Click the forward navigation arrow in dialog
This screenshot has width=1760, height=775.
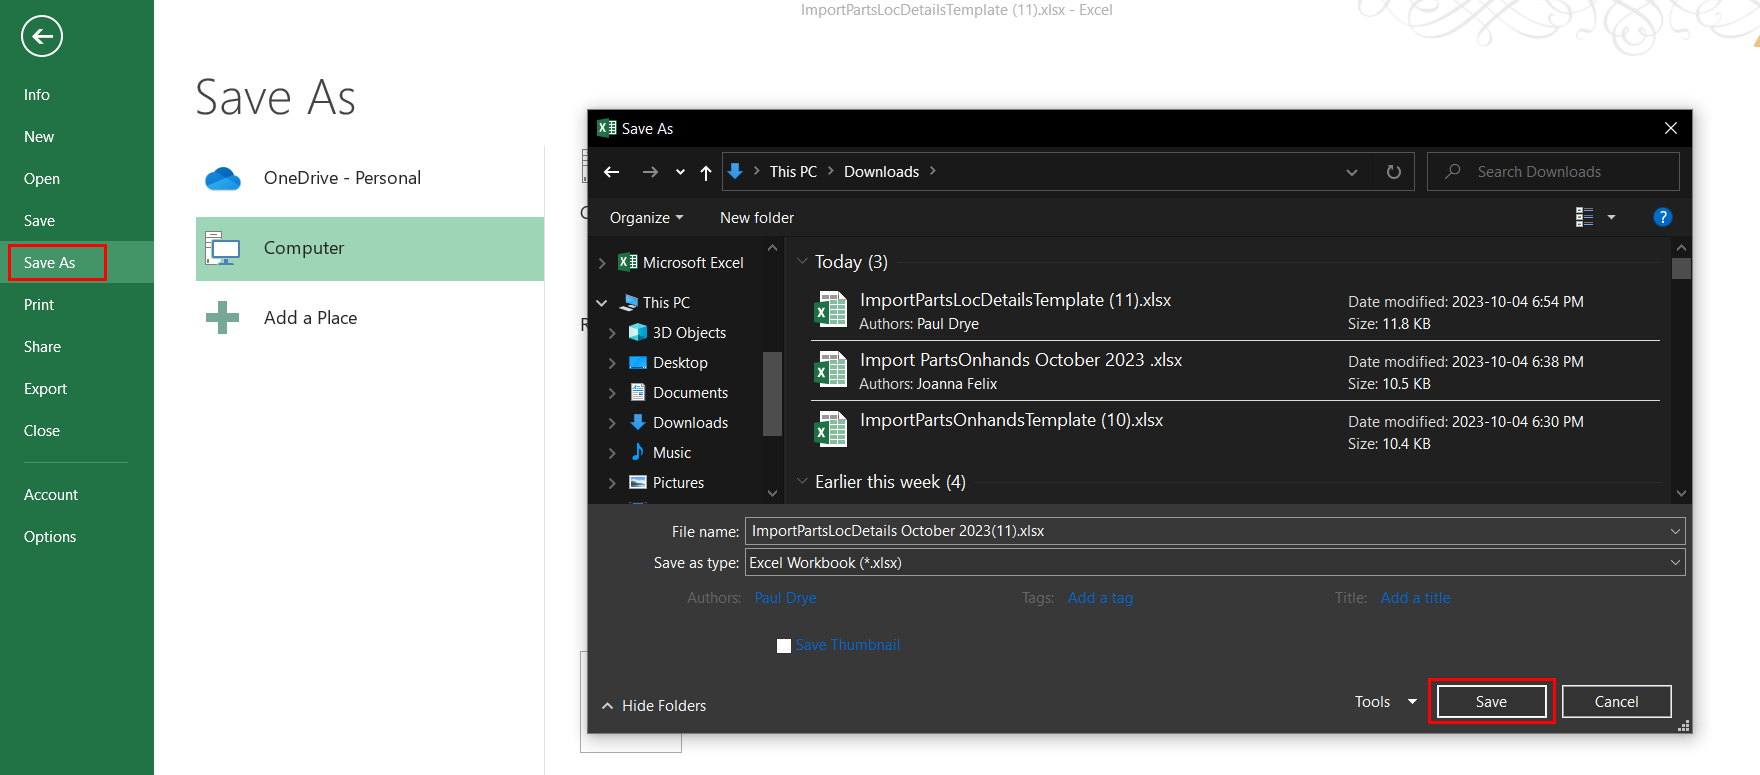[650, 172]
